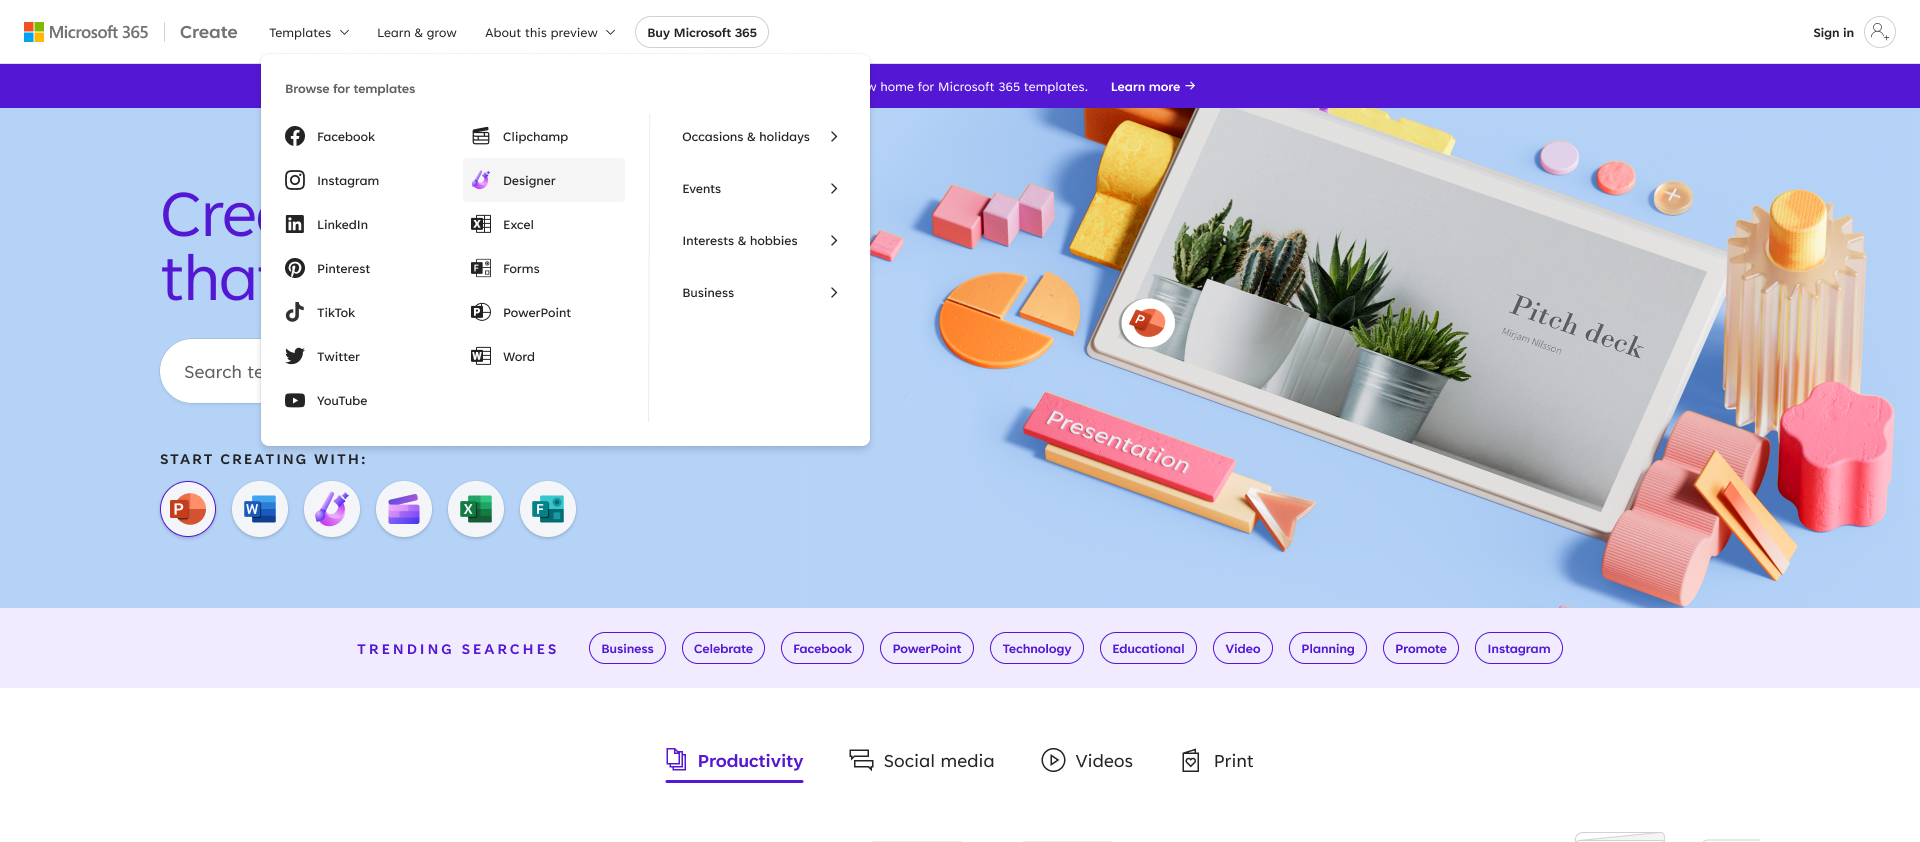Expand Interests & hobbies submenu
The width and height of the screenshot is (1920, 842).
[x=760, y=240]
